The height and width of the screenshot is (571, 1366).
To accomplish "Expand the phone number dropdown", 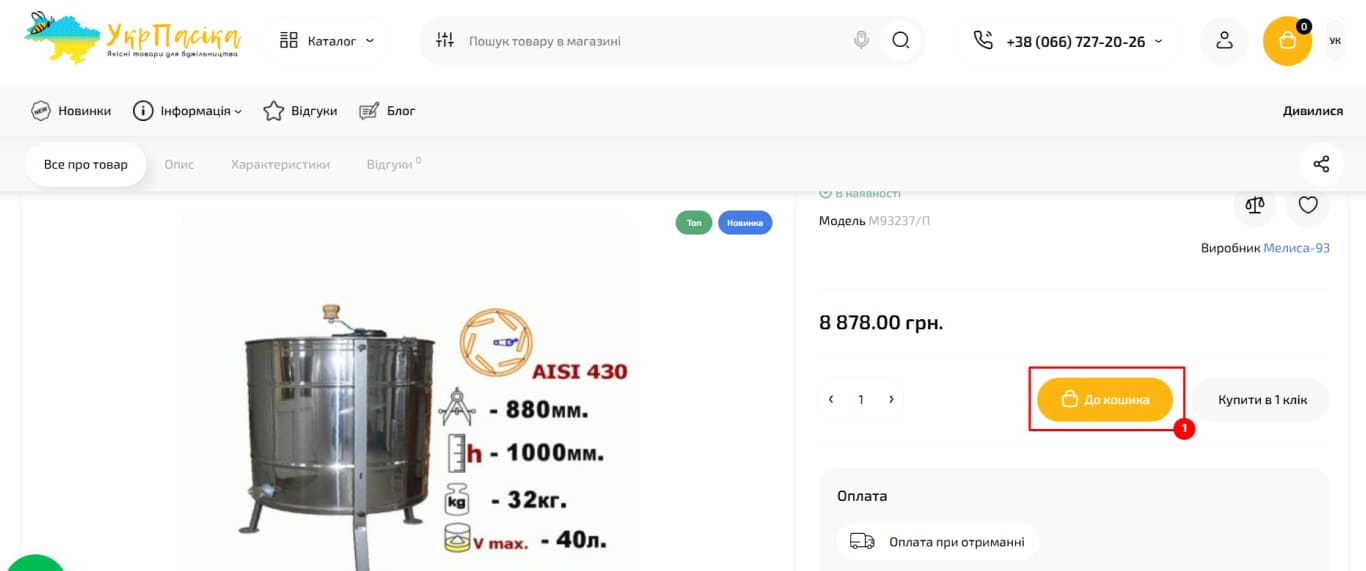I will pyautogui.click(x=1159, y=41).
